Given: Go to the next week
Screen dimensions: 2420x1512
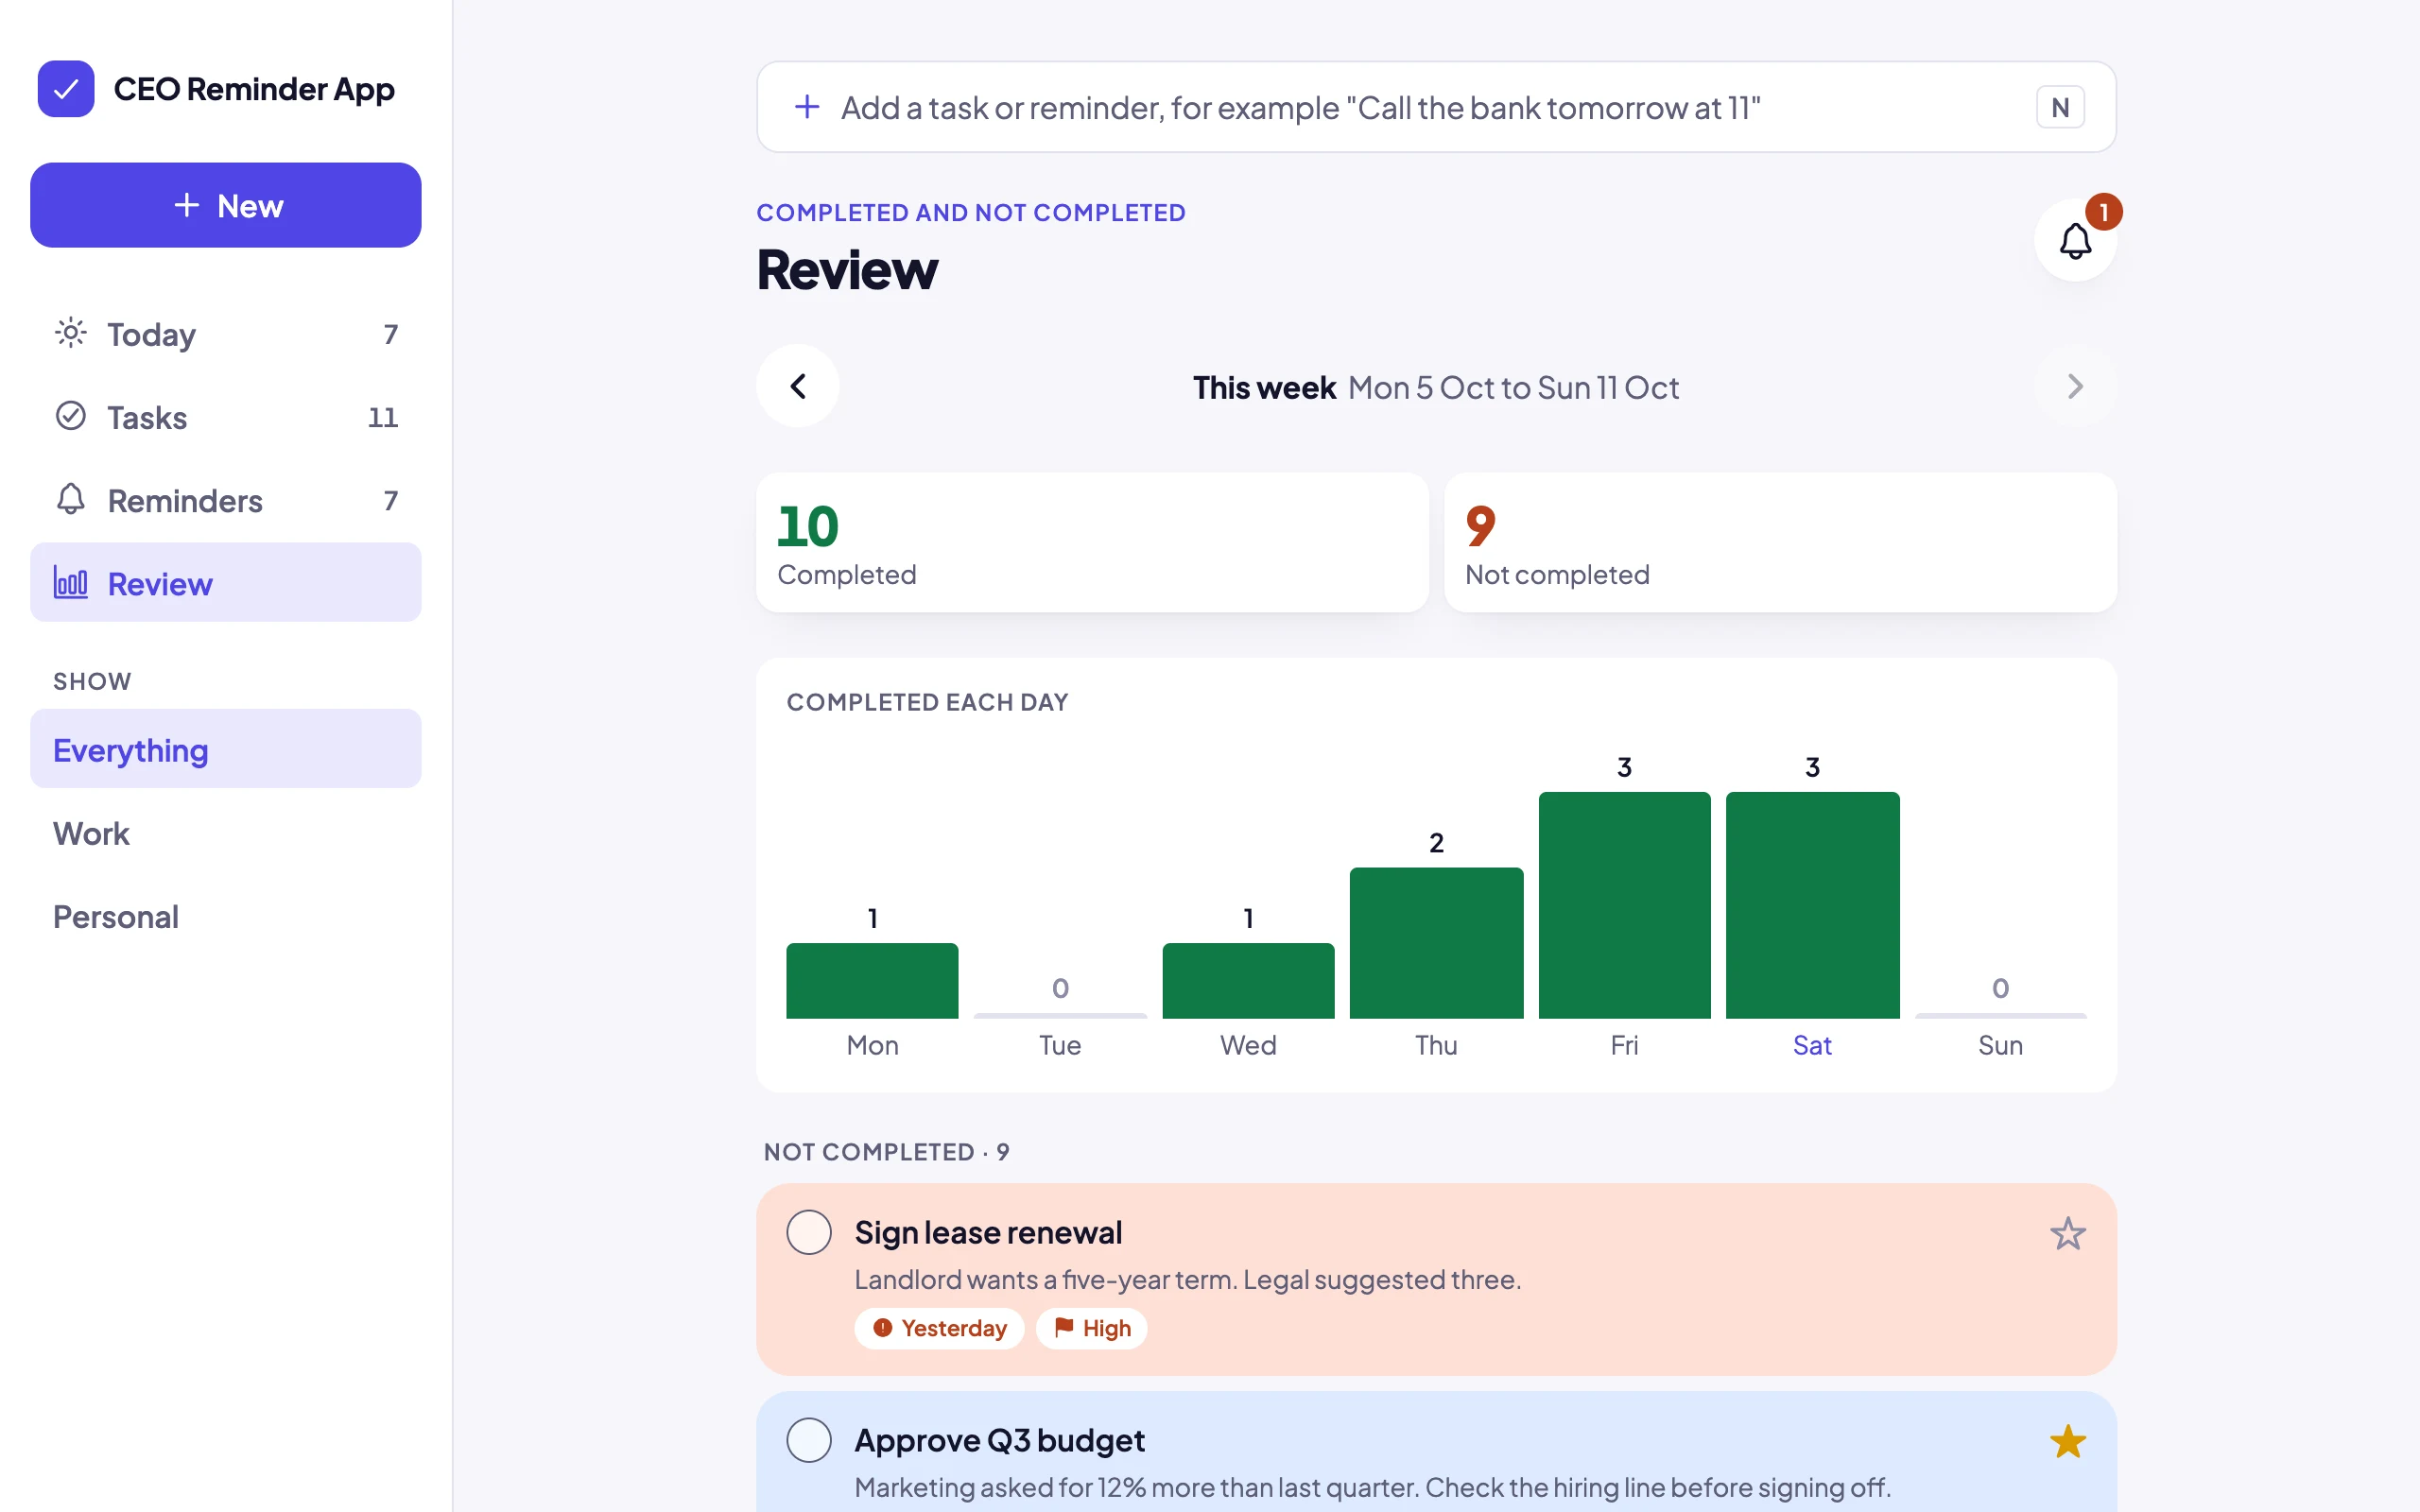Looking at the screenshot, I should point(2075,386).
